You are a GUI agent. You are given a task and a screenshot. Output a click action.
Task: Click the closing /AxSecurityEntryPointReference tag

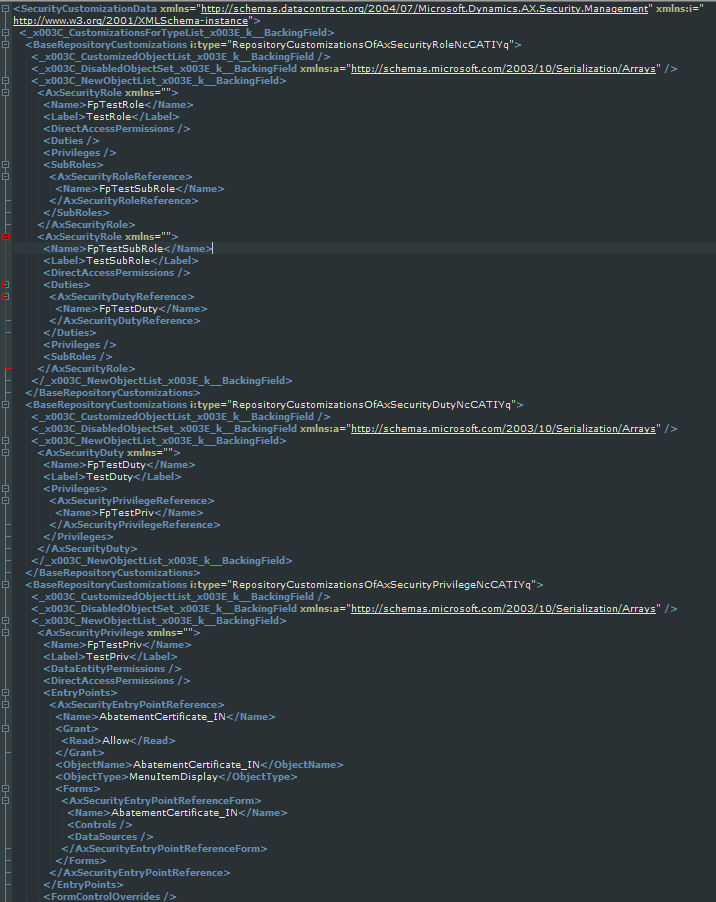tap(140, 873)
